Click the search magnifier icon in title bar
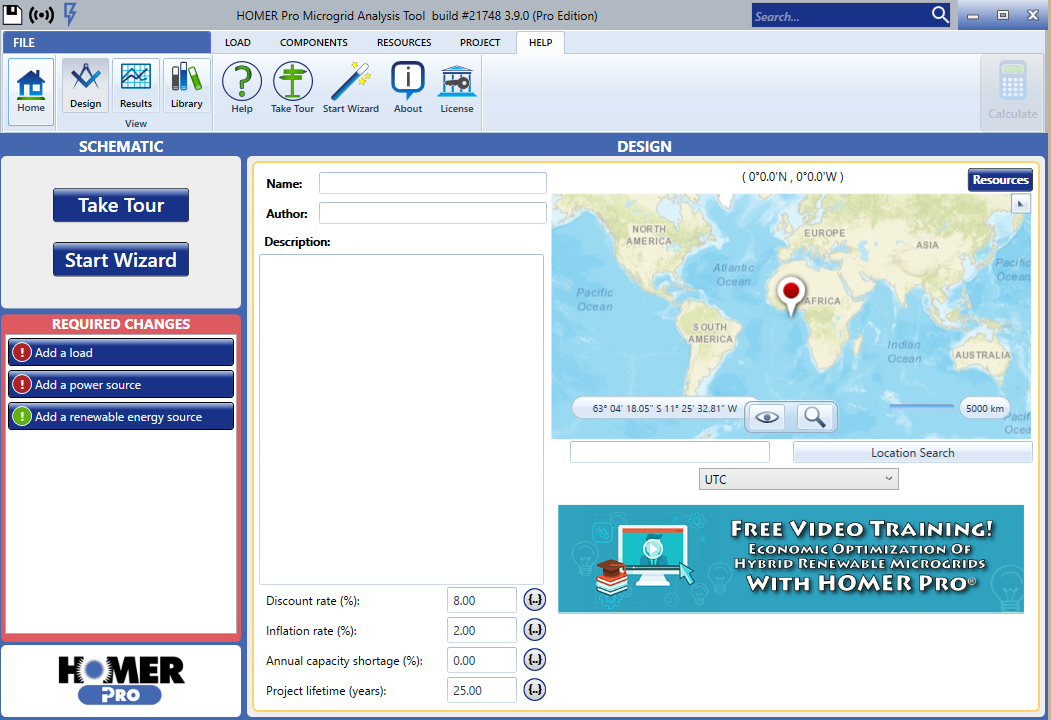This screenshot has height=720, width=1051. (940, 15)
